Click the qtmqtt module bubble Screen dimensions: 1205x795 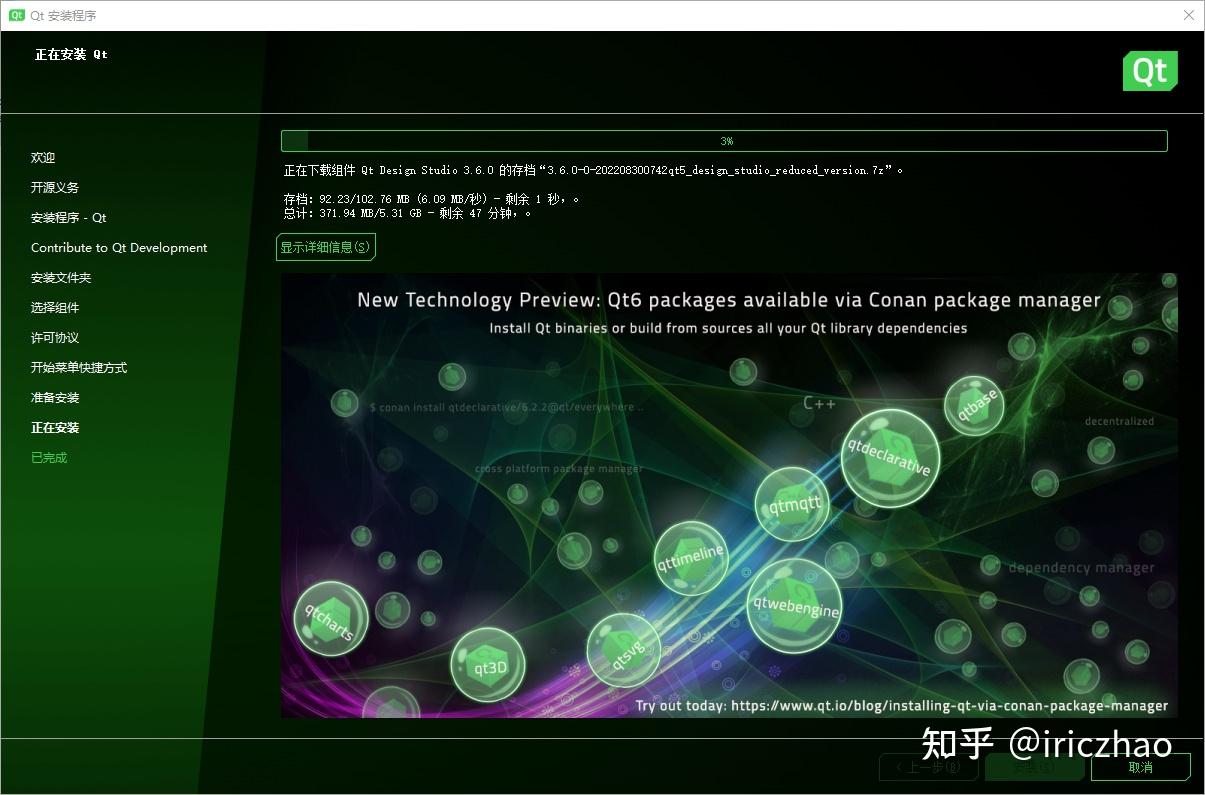click(791, 505)
